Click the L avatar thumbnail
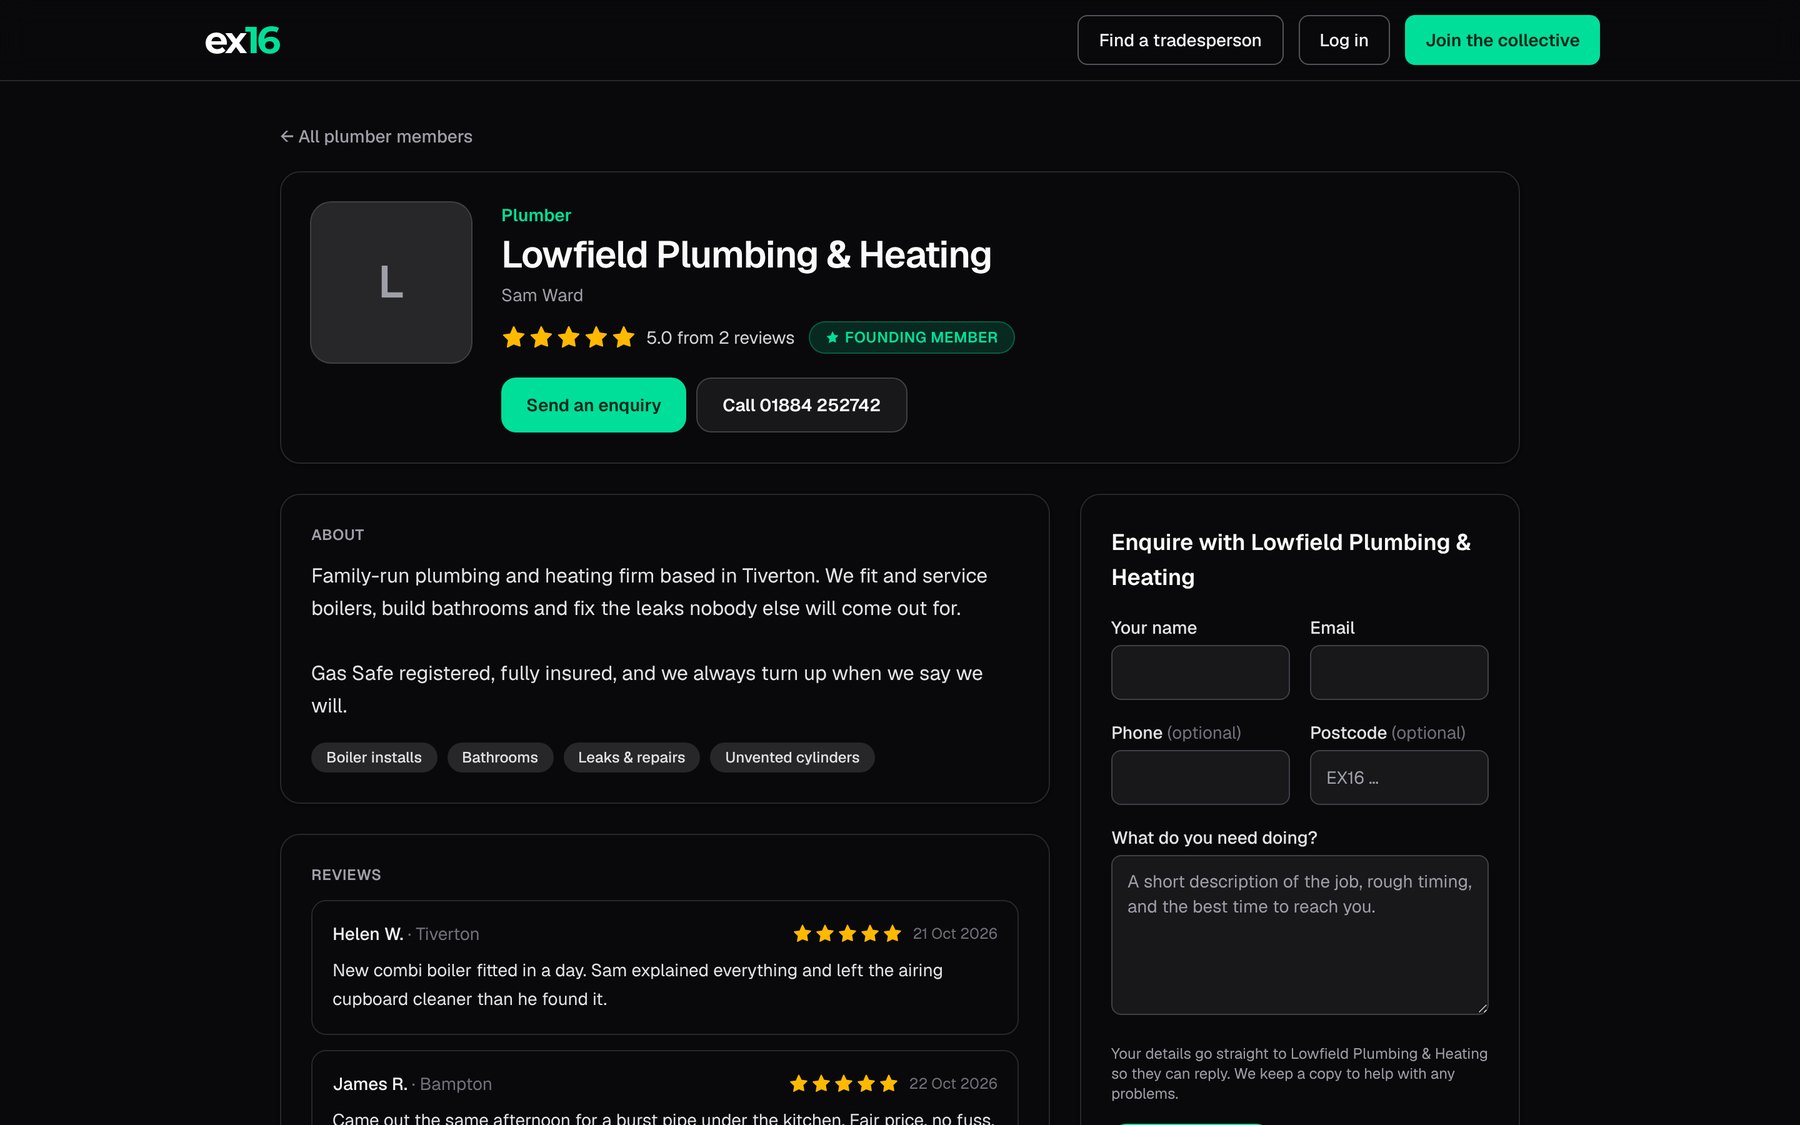Image resolution: width=1800 pixels, height=1125 pixels. tap(391, 282)
